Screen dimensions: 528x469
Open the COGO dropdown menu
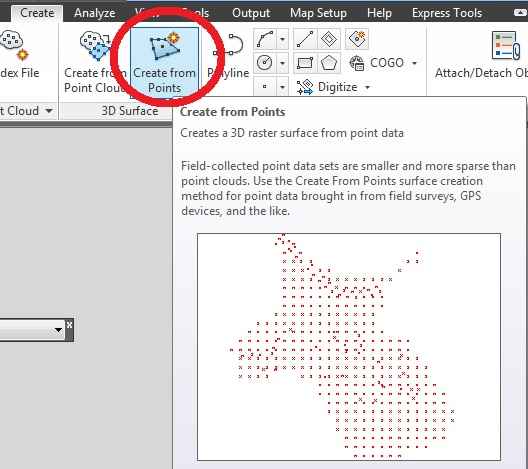click(384, 63)
